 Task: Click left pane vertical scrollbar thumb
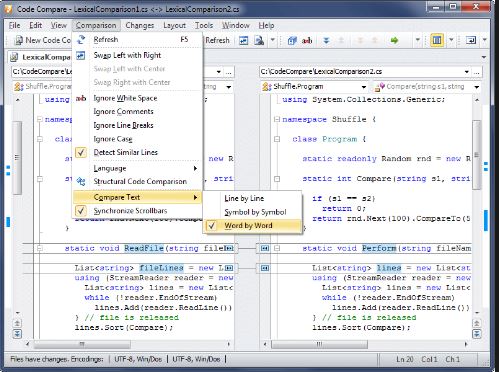tap(17, 158)
